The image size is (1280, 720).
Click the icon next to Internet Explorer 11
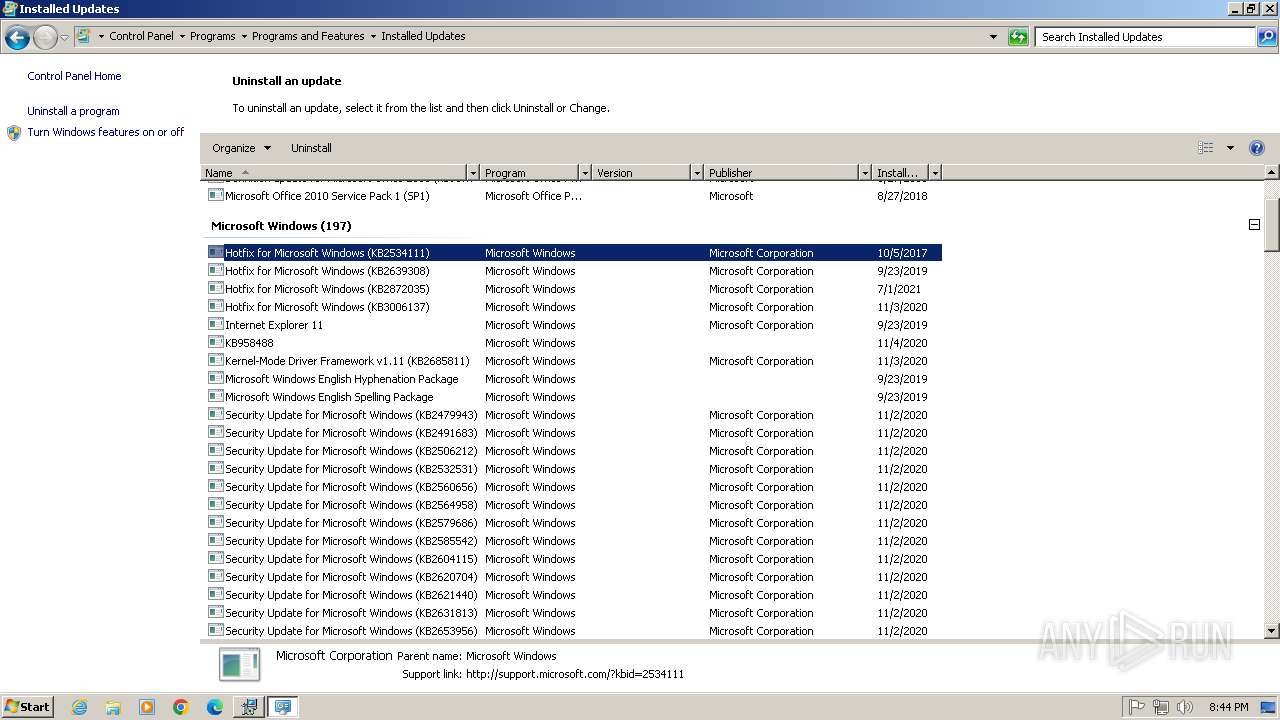click(216, 324)
